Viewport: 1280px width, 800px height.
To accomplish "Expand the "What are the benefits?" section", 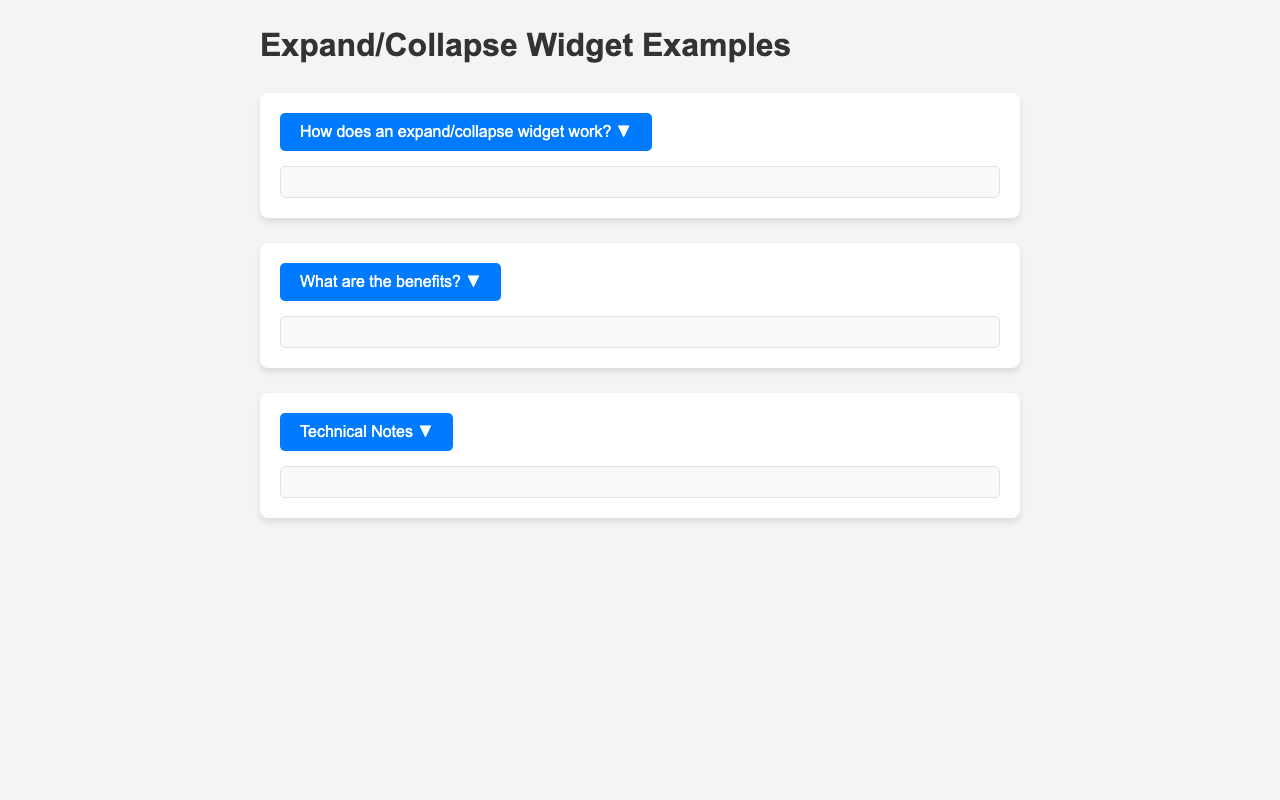I will 389,281.
